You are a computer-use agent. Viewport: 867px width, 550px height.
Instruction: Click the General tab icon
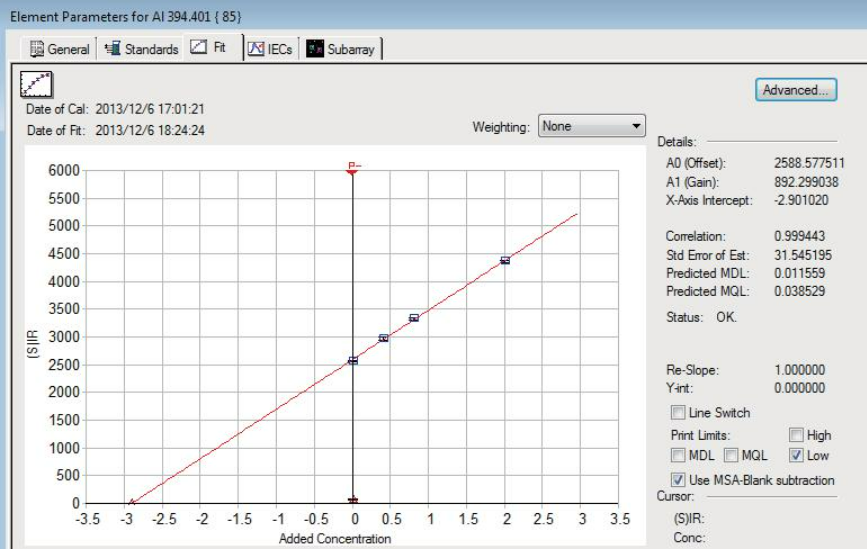(x=37, y=49)
